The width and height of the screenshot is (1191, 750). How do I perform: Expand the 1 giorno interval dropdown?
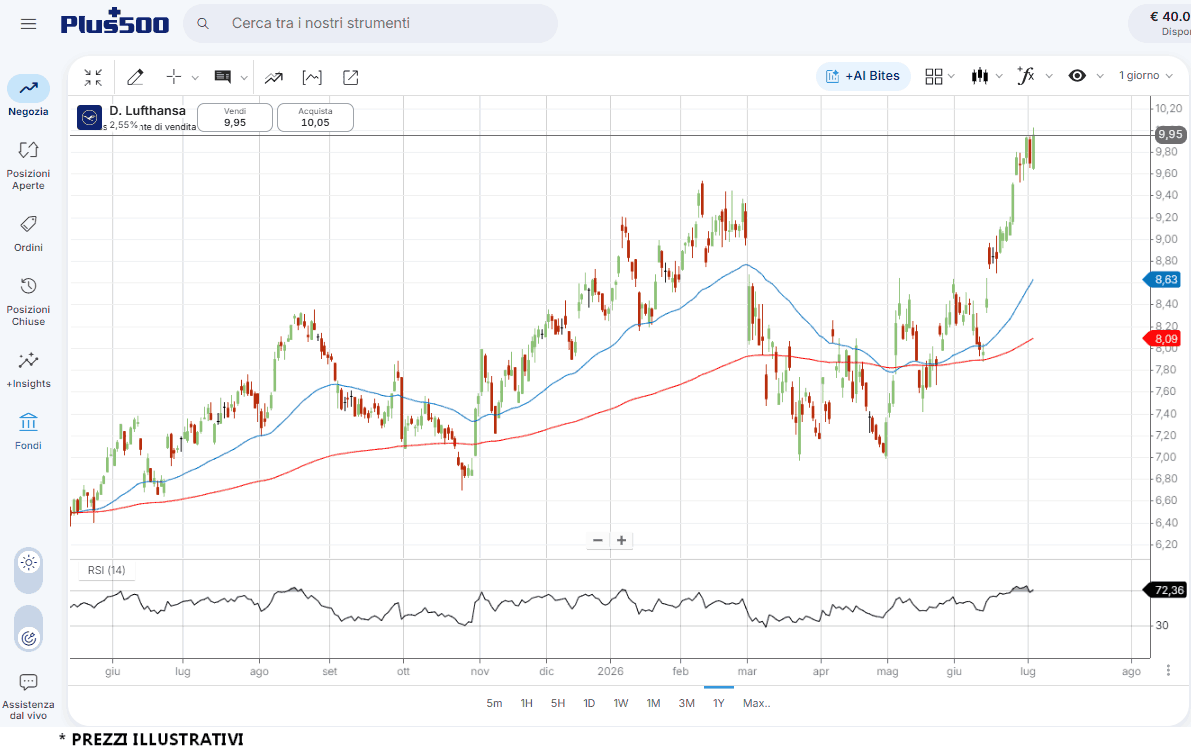1145,75
